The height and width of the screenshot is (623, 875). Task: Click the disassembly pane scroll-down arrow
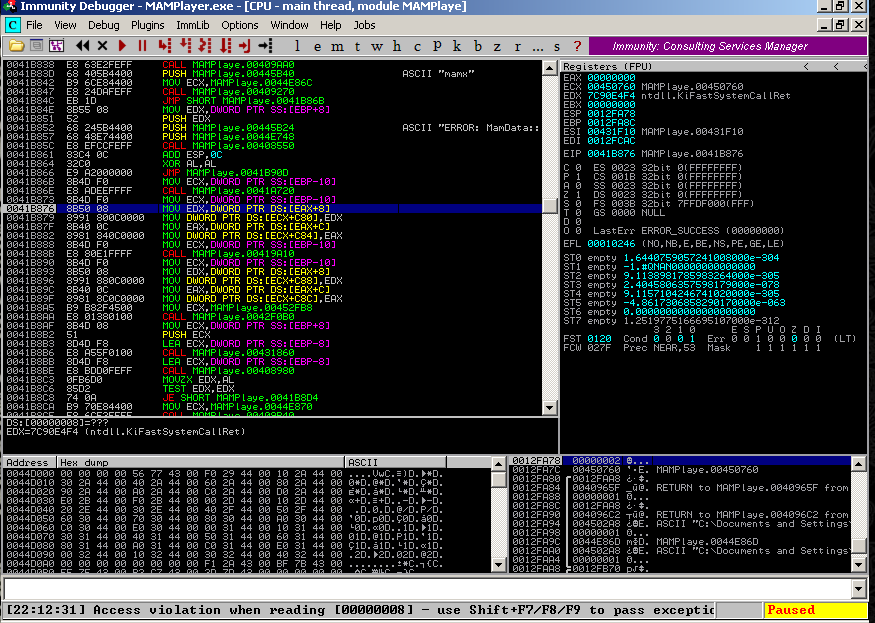[550, 408]
